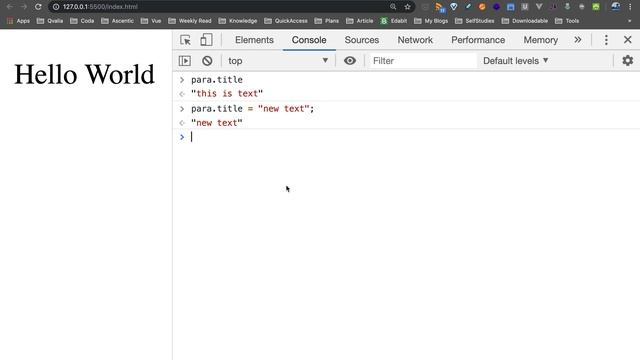Image resolution: width=640 pixels, height=360 pixels.
Task: Toggle the console sidebar icon
Action: 184,61
